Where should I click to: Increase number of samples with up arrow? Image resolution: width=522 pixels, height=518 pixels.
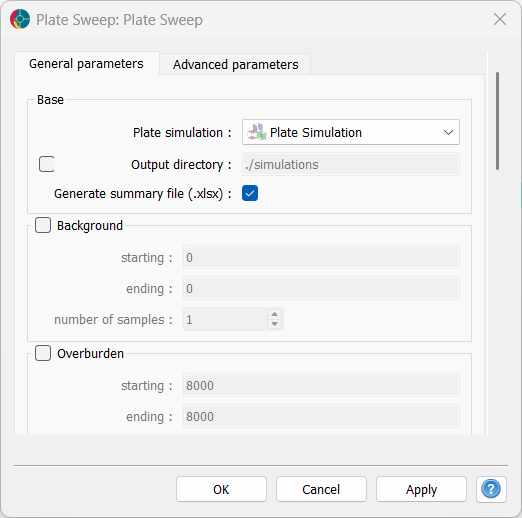(x=274, y=314)
